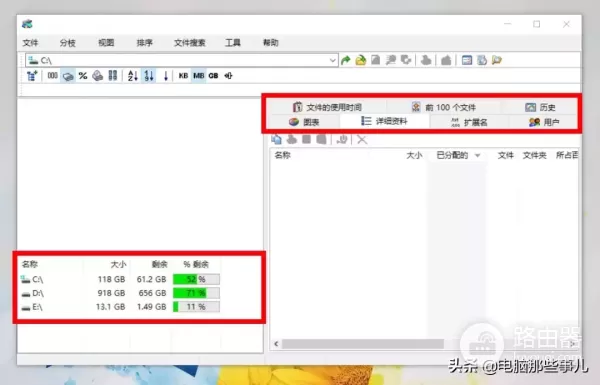Click the 52 % free space bar
Screen dimensions: 600x385
coord(196,279)
